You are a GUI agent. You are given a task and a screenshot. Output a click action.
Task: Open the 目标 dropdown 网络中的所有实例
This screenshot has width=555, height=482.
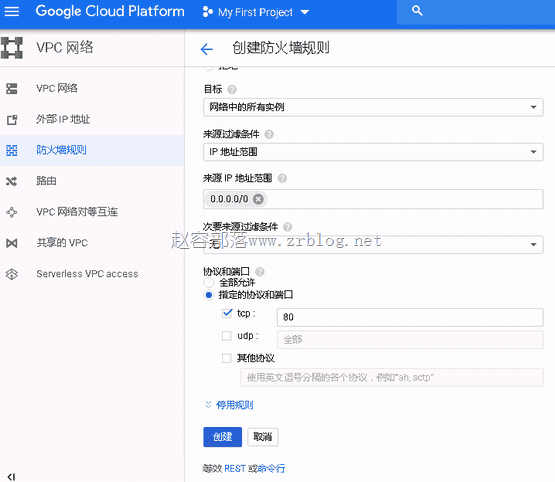point(373,107)
